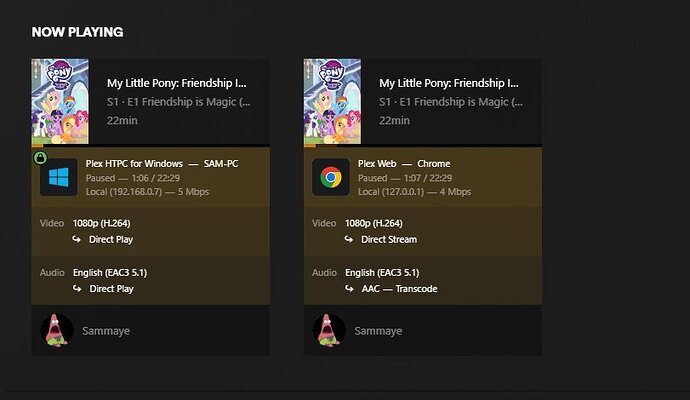Click the Chrome logo icon in the Plex Web card

pyautogui.click(x=331, y=177)
